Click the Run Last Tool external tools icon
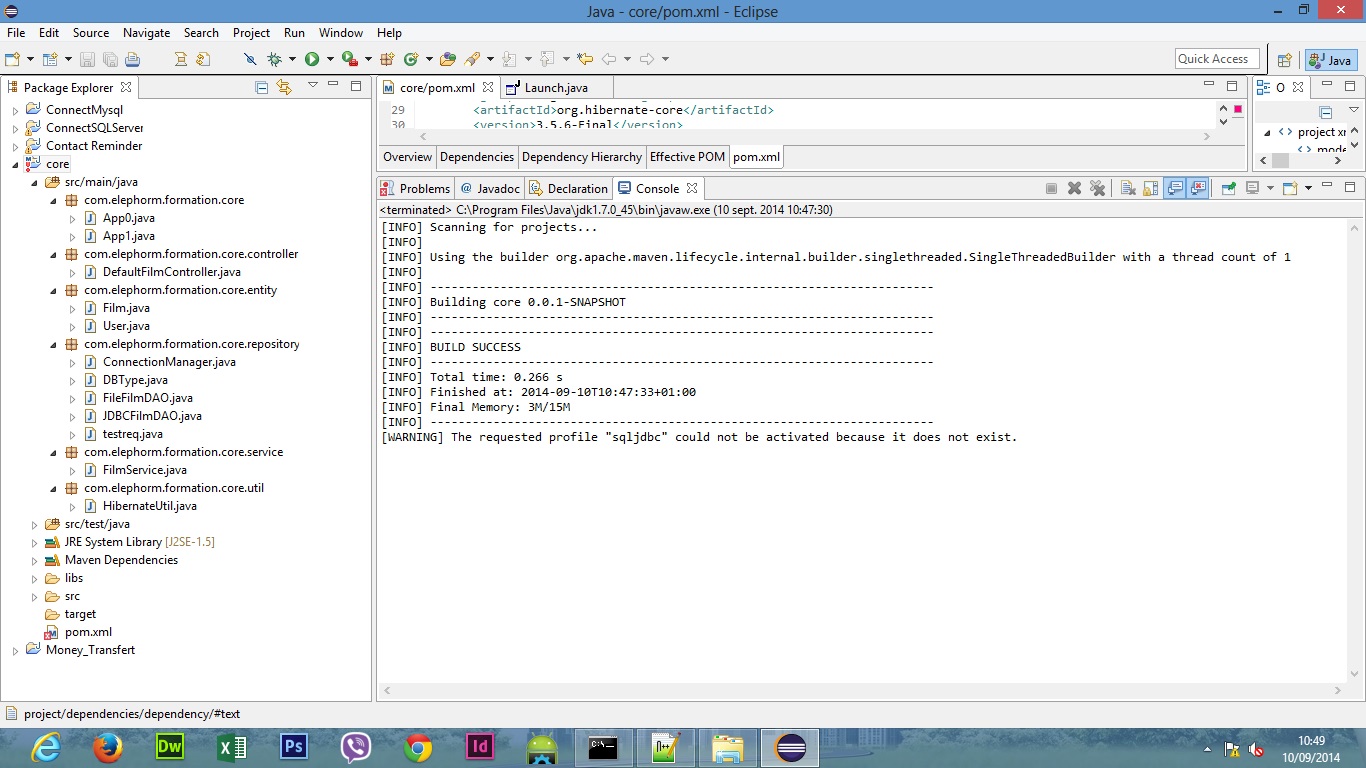The height and width of the screenshot is (768, 1366). coord(349,59)
